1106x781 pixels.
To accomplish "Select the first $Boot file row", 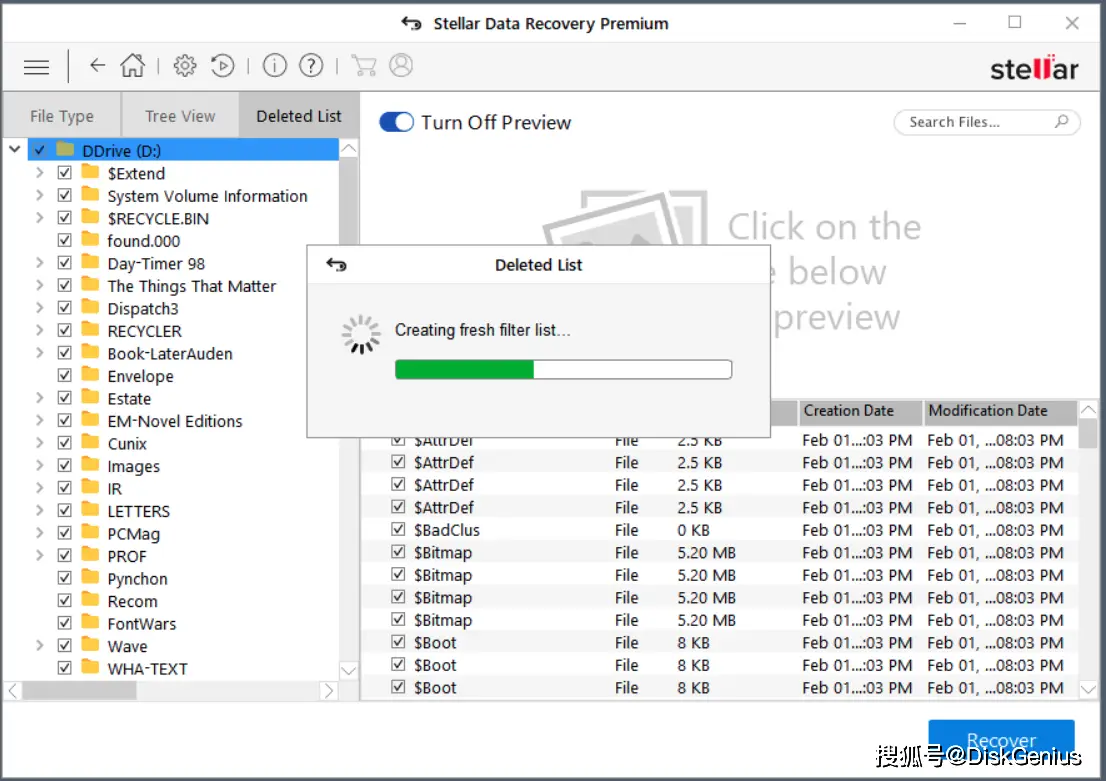I will tap(719, 643).
